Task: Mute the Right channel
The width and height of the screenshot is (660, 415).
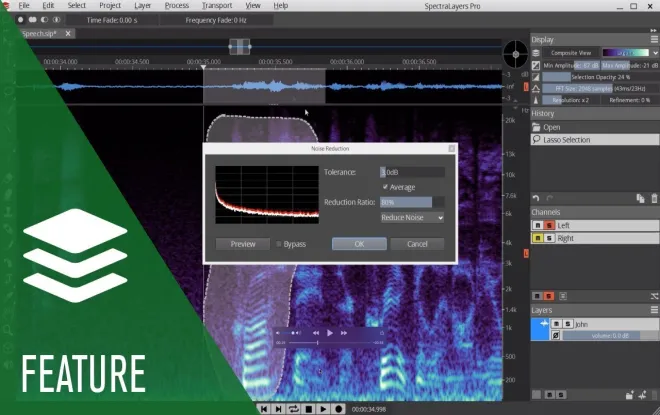Action: (538, 238)
